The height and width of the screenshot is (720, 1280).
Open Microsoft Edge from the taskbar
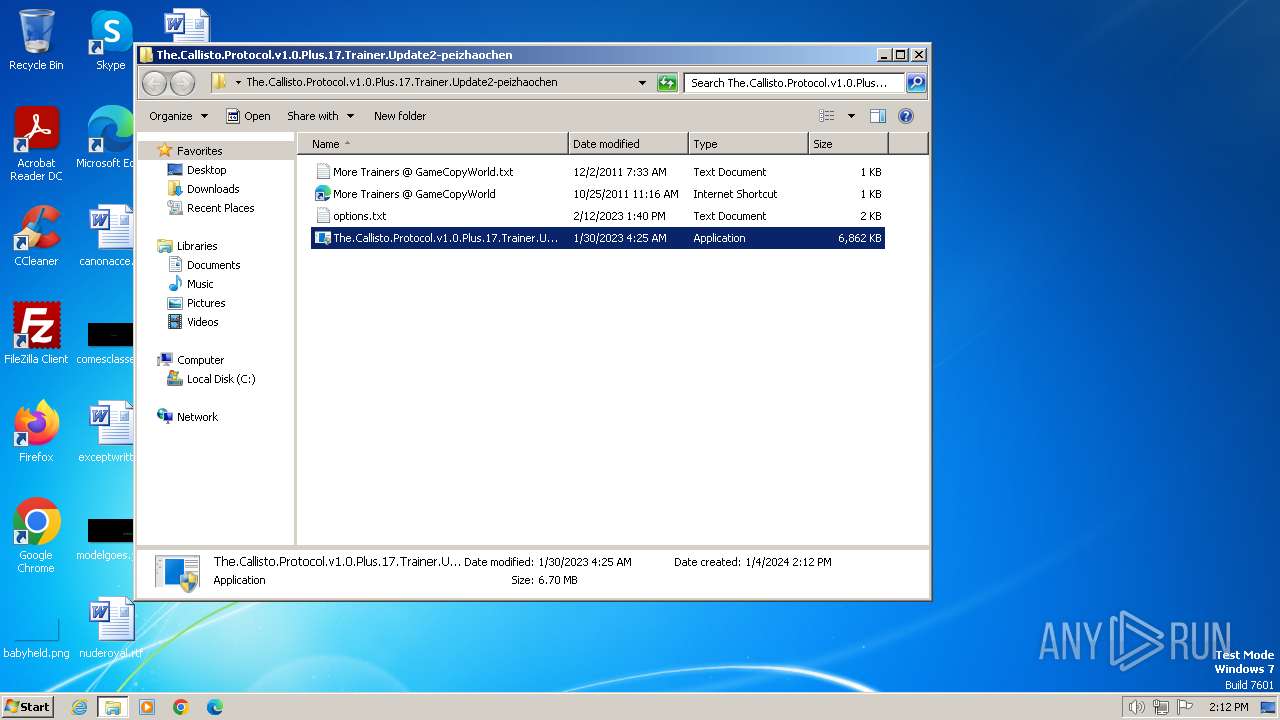pos(214,707)
